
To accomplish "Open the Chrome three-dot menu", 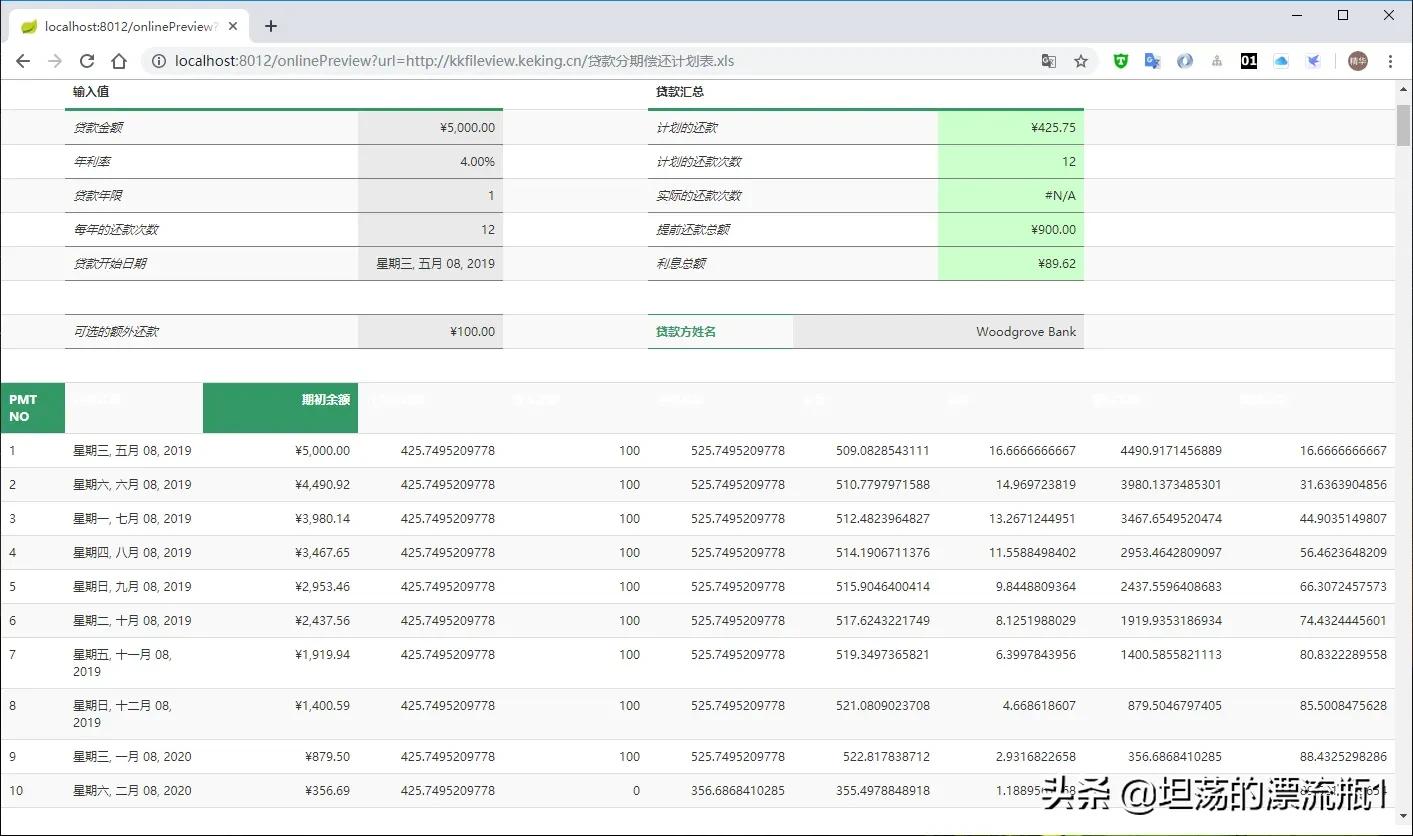I will [1392, 61].
